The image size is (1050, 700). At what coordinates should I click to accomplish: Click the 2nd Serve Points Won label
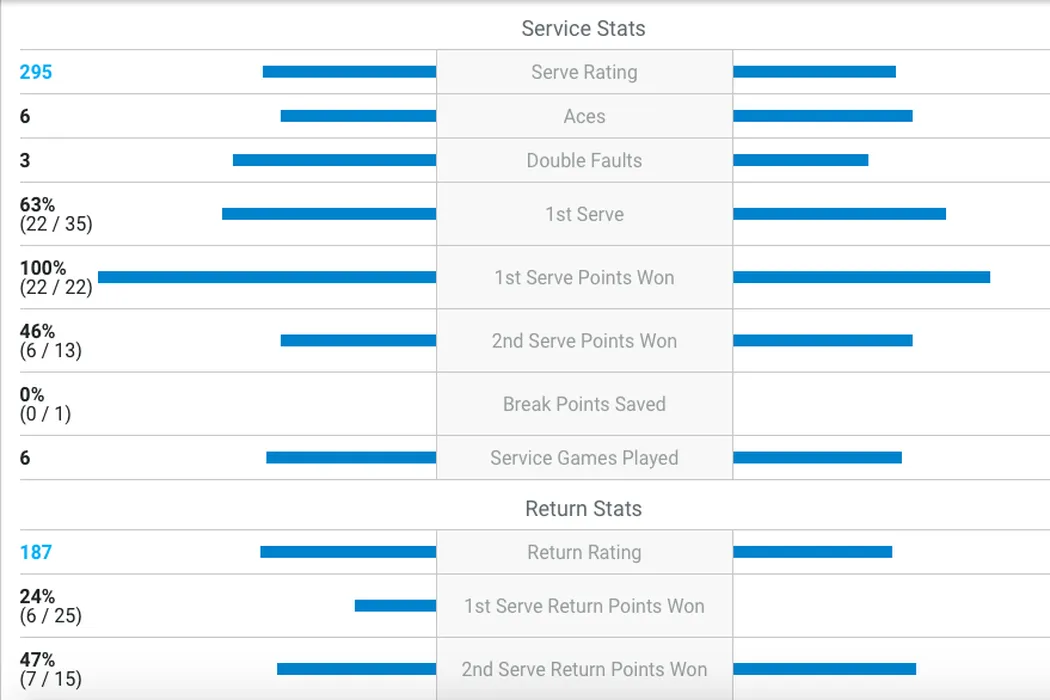click(584, 341)
